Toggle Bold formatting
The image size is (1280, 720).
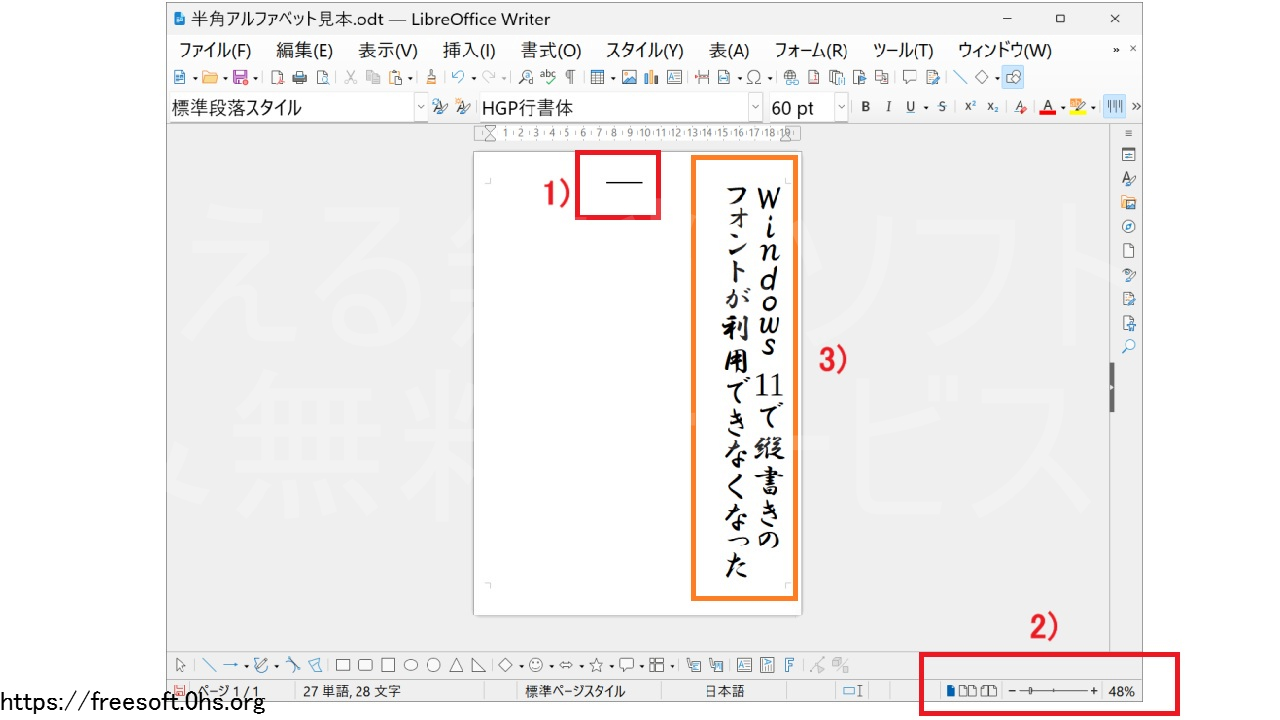click(x=866, y=107)
